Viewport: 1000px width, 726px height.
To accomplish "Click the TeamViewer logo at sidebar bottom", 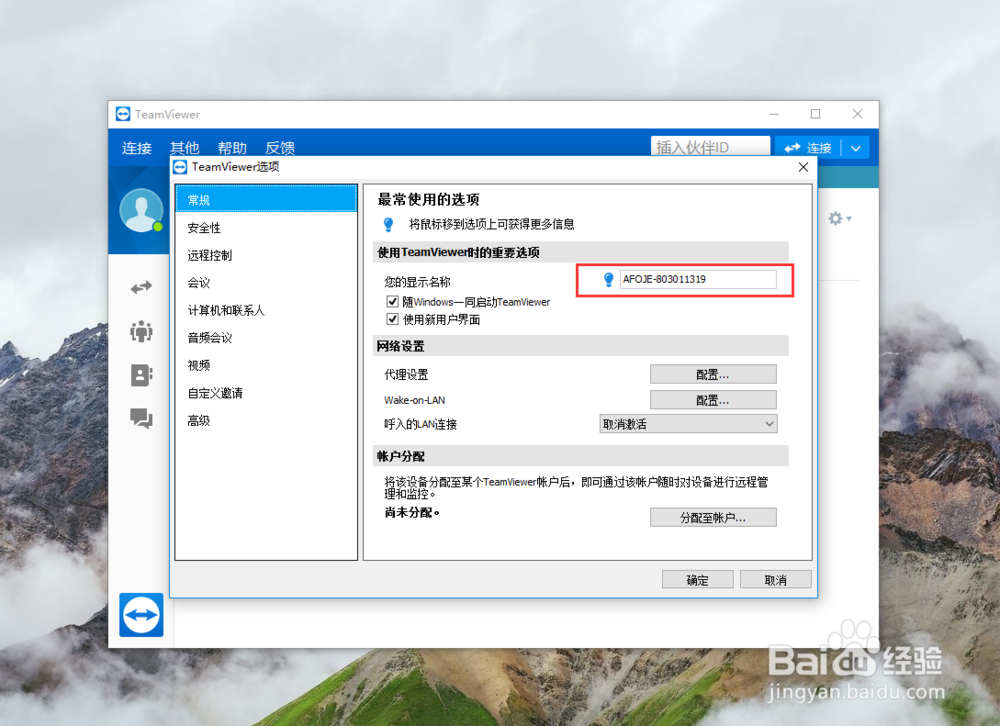I will [x=141, y=615].
